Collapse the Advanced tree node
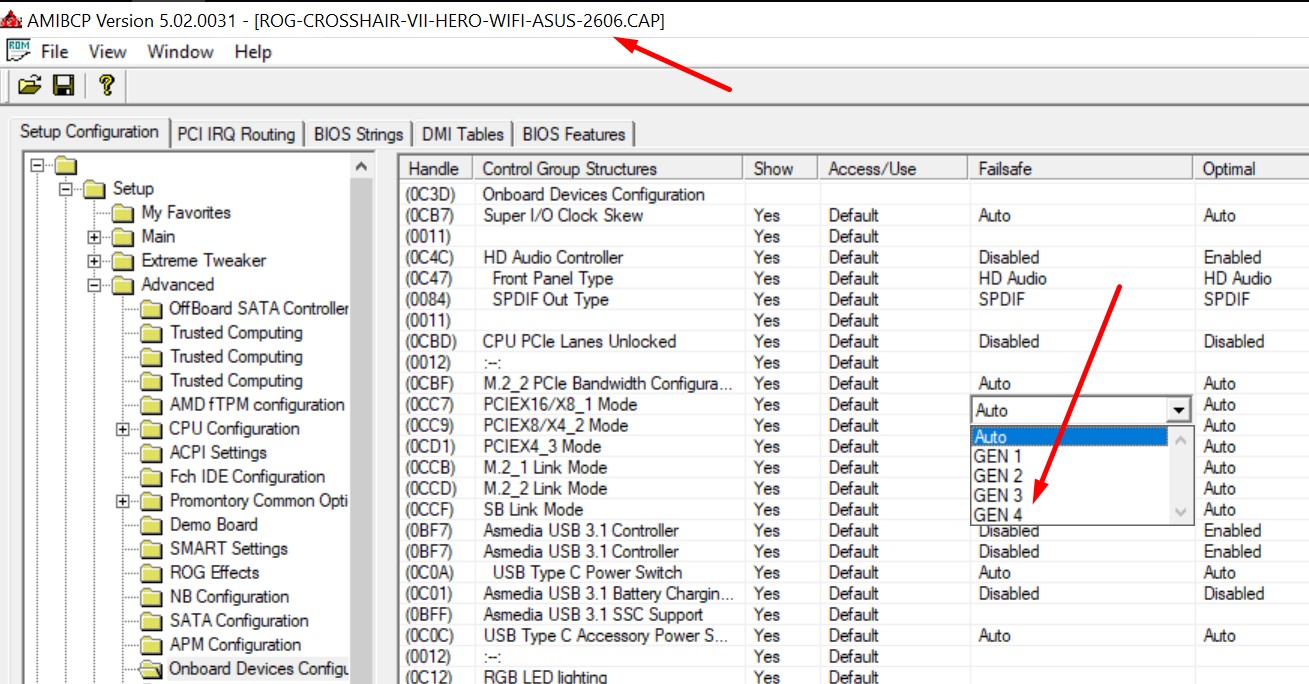This screenshot has width=1309, height=684. pyautogui.click(x=95, y=285)
